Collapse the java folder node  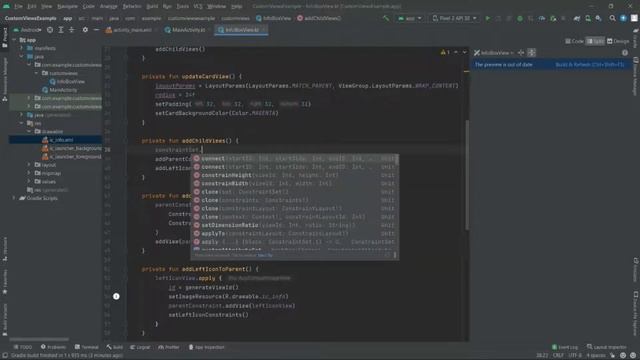click(22, 56)
